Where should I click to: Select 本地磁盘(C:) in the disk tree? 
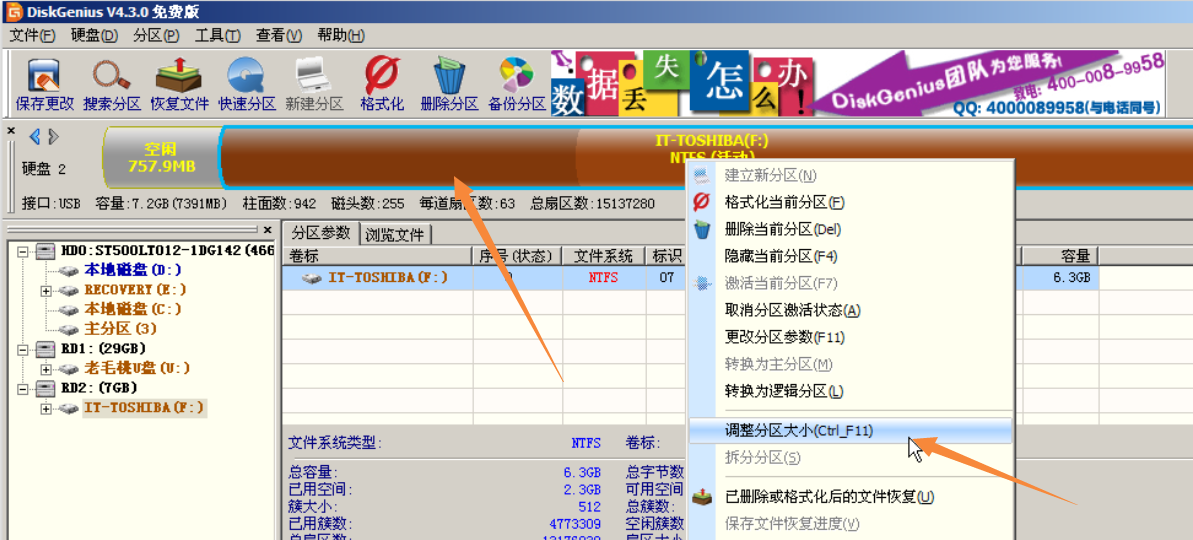[132, 310]
